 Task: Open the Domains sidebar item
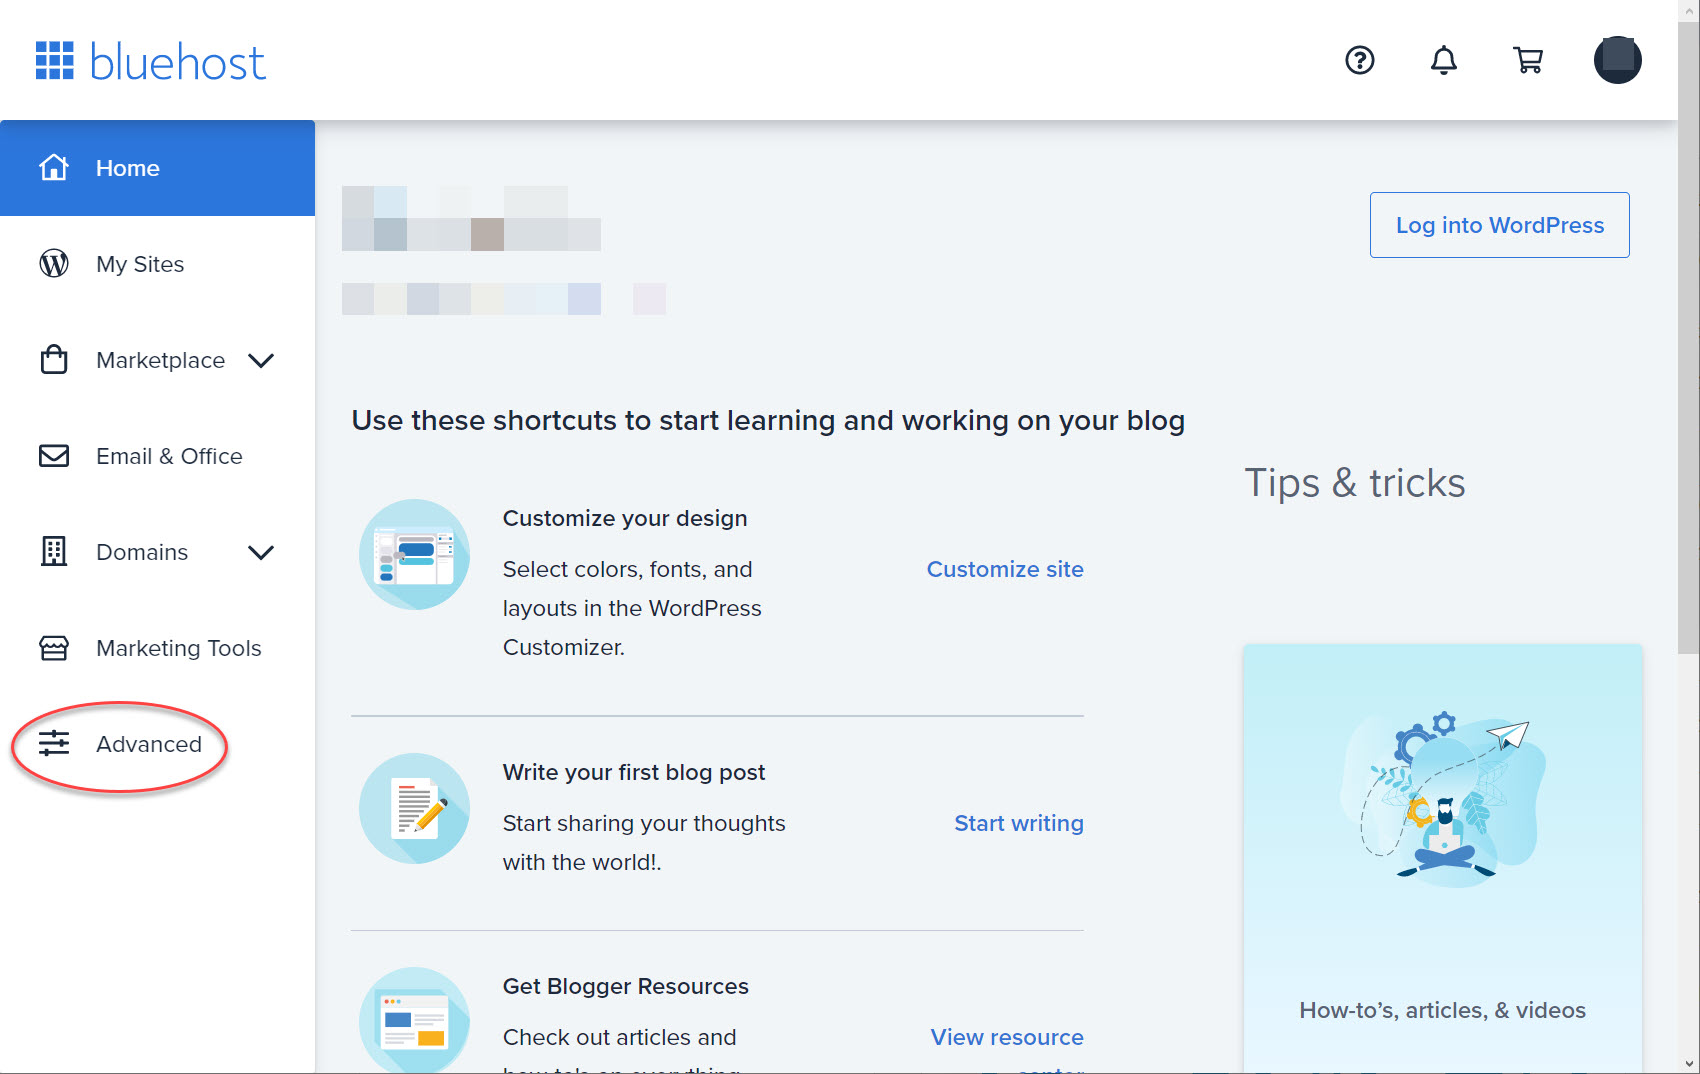pyautogui.click(x=142, y=552)
